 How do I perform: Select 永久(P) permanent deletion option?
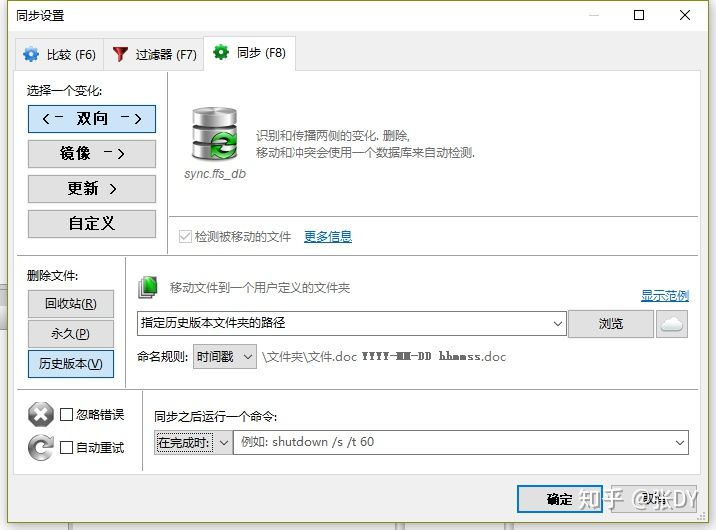tap(71, 334)
